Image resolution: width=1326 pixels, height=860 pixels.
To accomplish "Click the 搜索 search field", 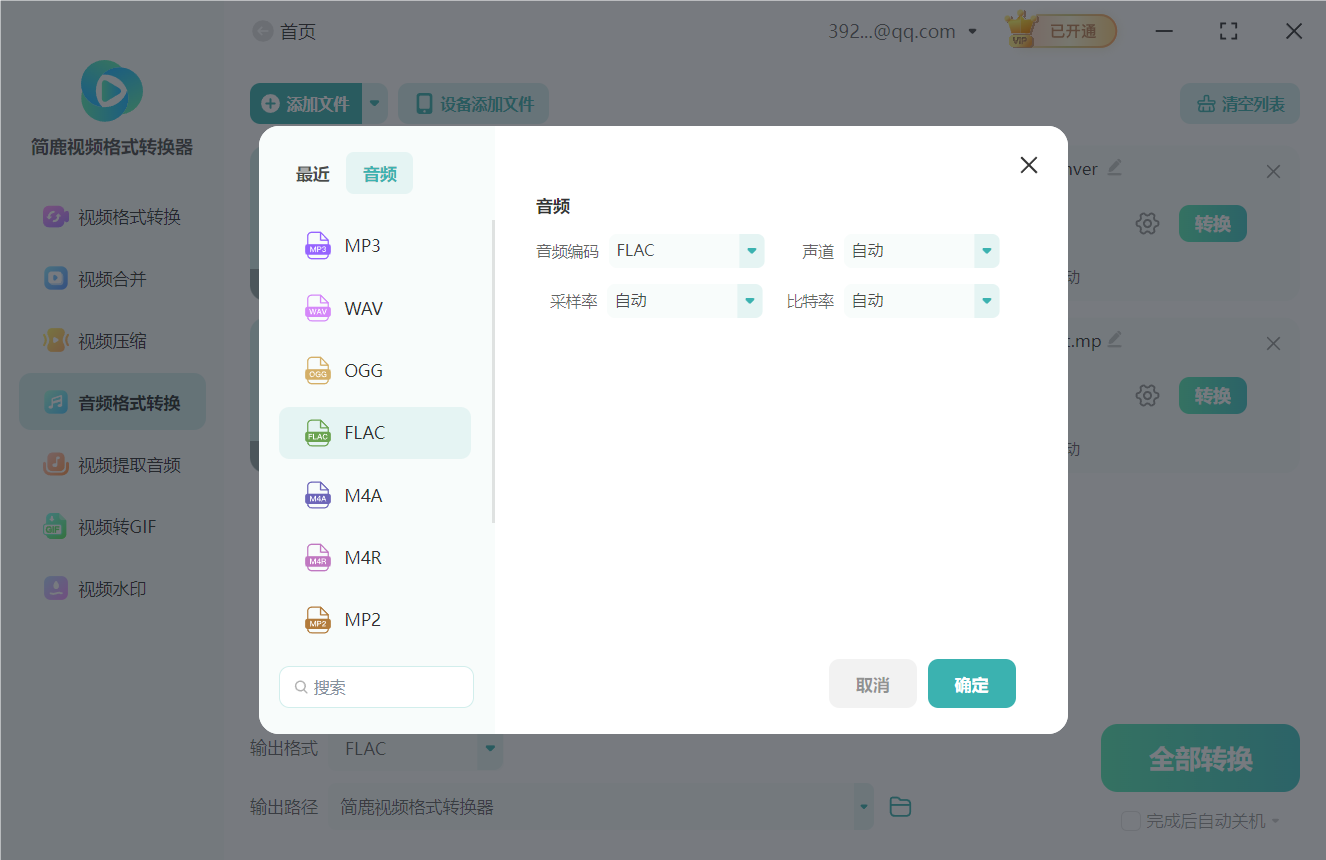I will [x=376, y=687].
